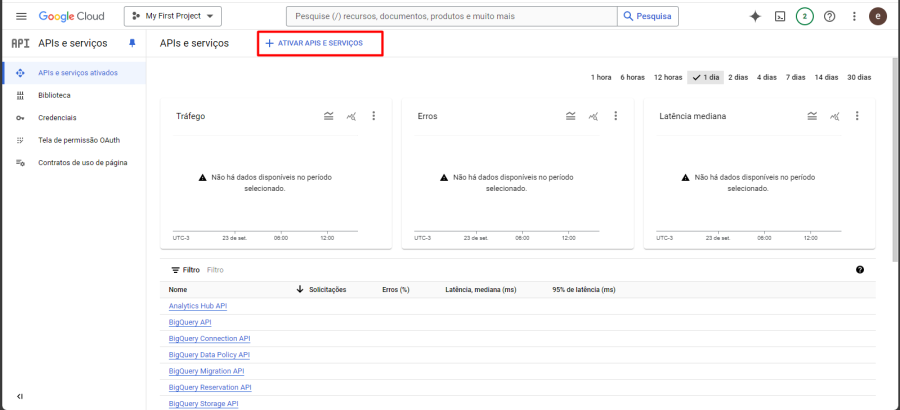The height and width of the screenshot is (410, 900).
Task: Open Tráfego chart more options menu
Action: click(x=374, y=116)
